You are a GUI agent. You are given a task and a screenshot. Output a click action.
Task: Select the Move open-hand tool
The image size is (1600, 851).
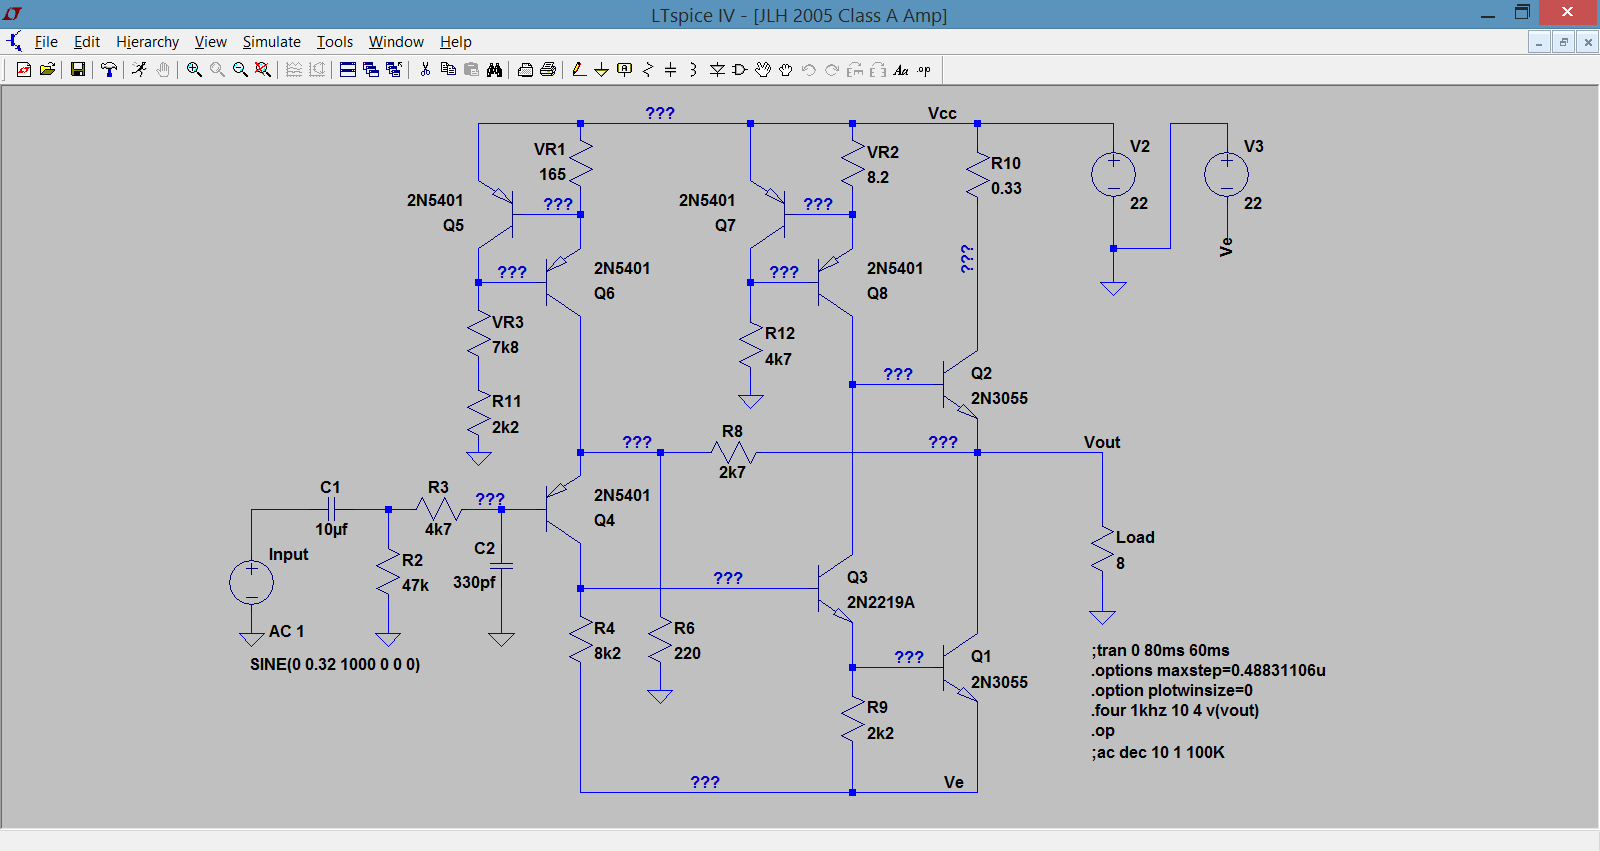(x=763, y=70)
